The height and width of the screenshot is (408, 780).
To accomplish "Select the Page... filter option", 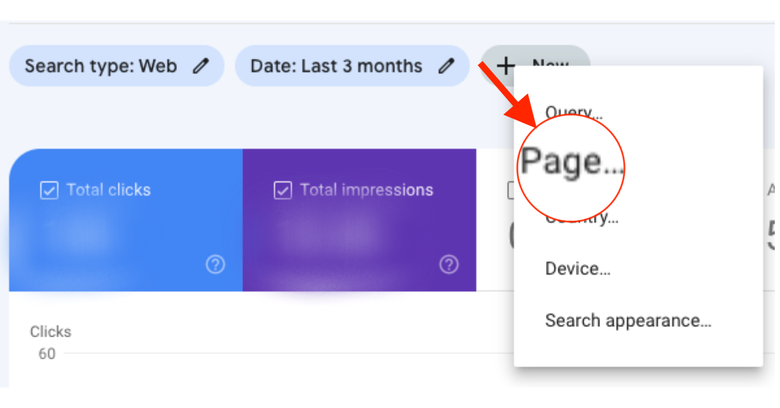I will point(572,162).
